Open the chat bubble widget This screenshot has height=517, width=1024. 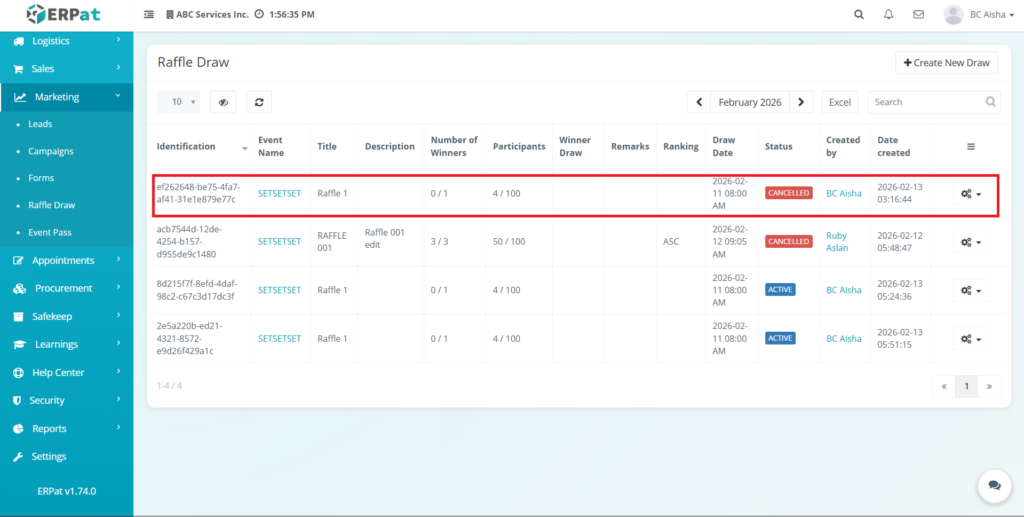994,485
